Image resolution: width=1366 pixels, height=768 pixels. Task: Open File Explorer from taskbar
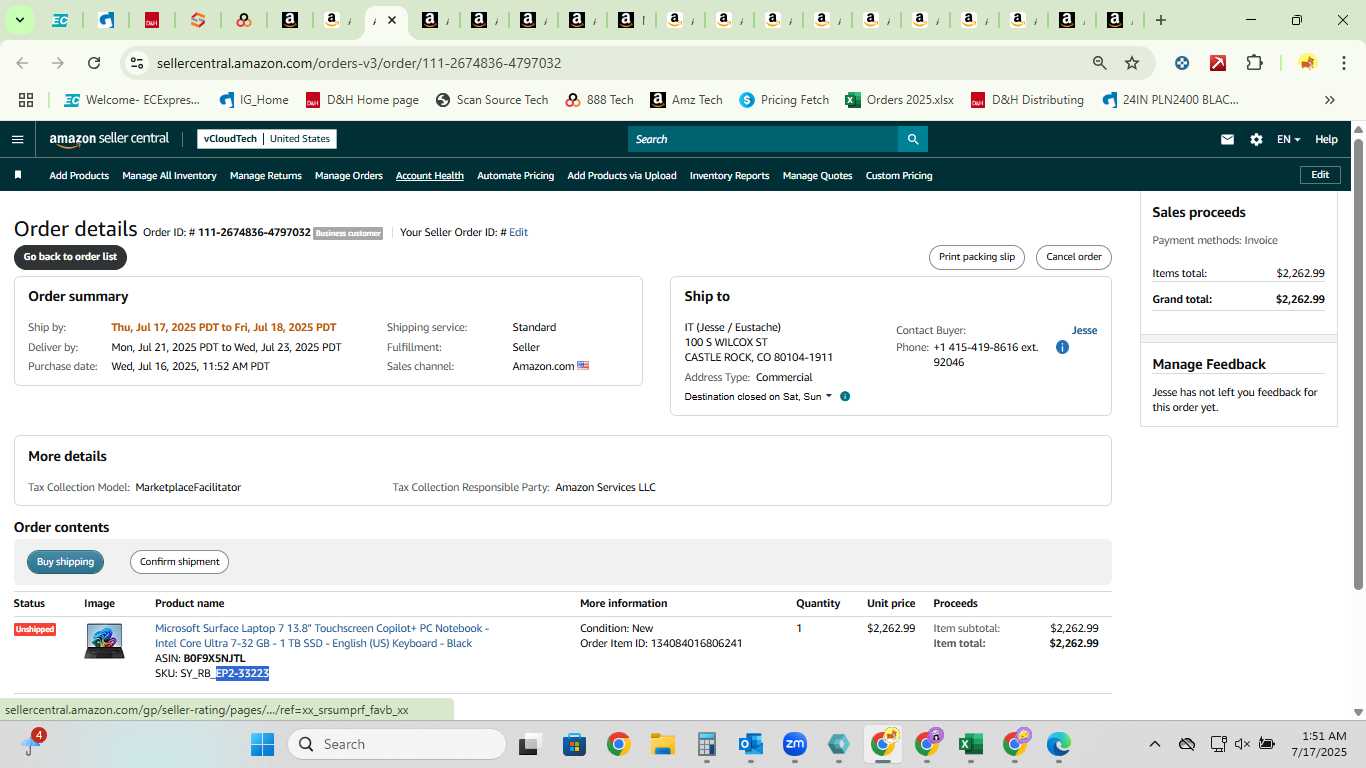[x=662, y=744]
